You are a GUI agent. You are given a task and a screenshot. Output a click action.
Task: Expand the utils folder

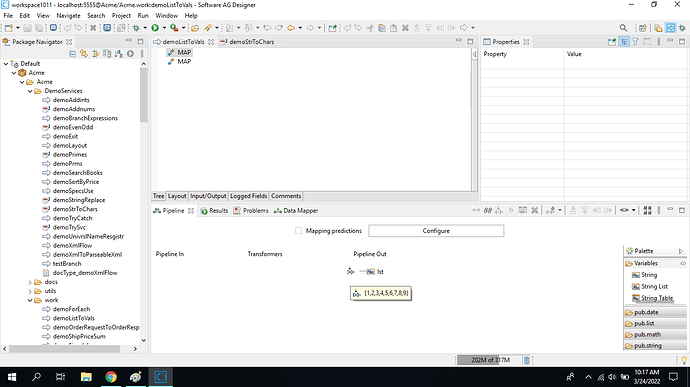[x=30, y=291]
